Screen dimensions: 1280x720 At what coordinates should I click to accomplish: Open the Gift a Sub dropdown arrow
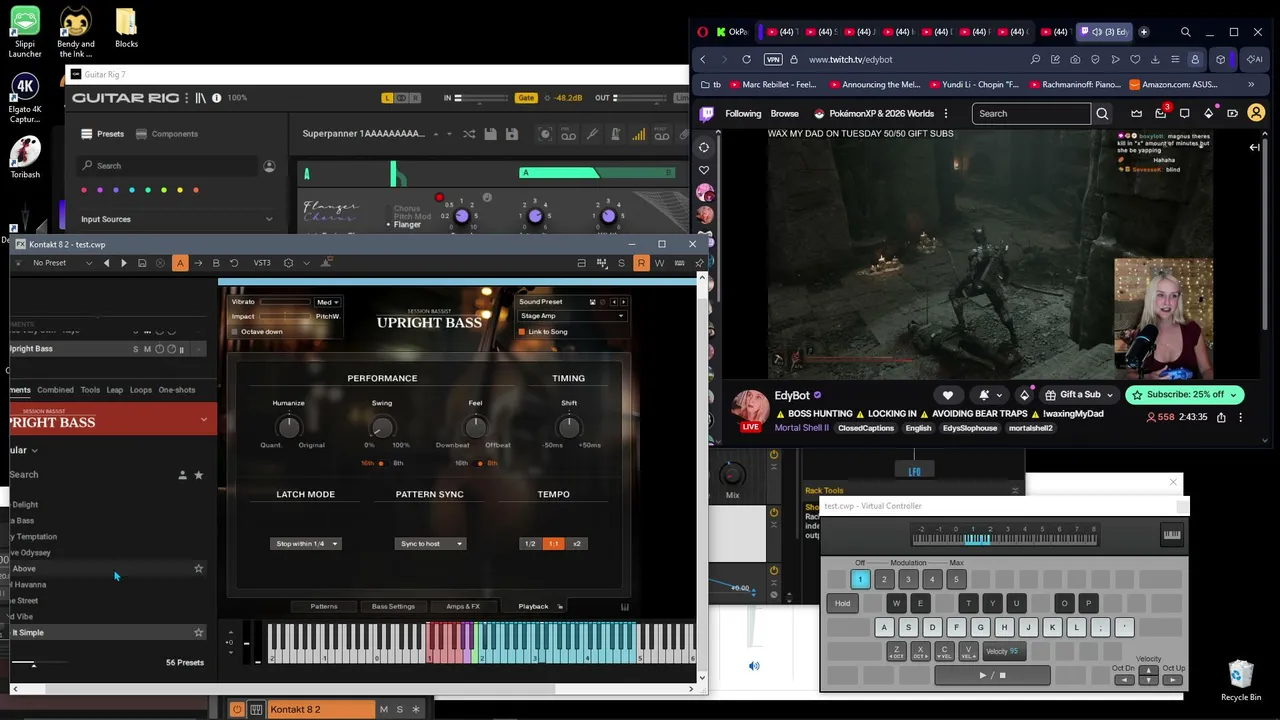[x=1110, y=395]
